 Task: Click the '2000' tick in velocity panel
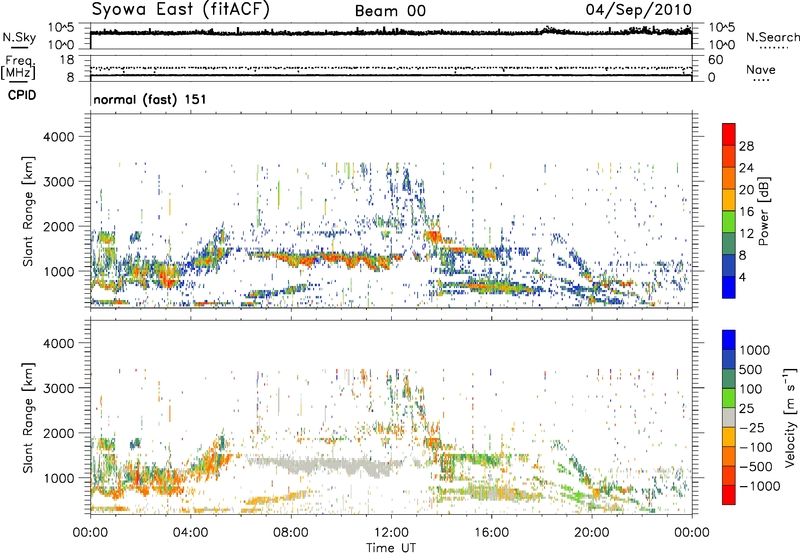point(59,433)
